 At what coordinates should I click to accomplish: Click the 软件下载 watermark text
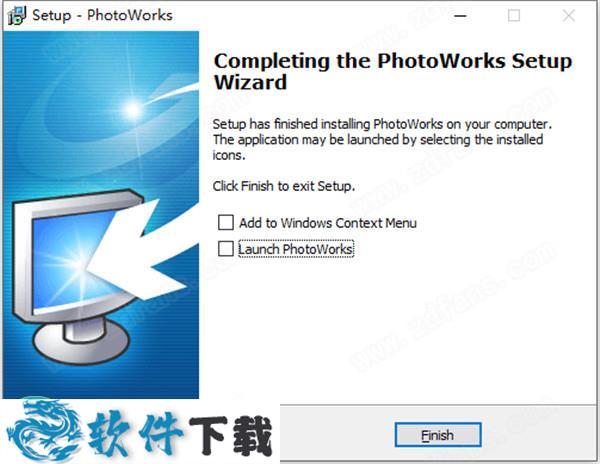pos(180,436)
